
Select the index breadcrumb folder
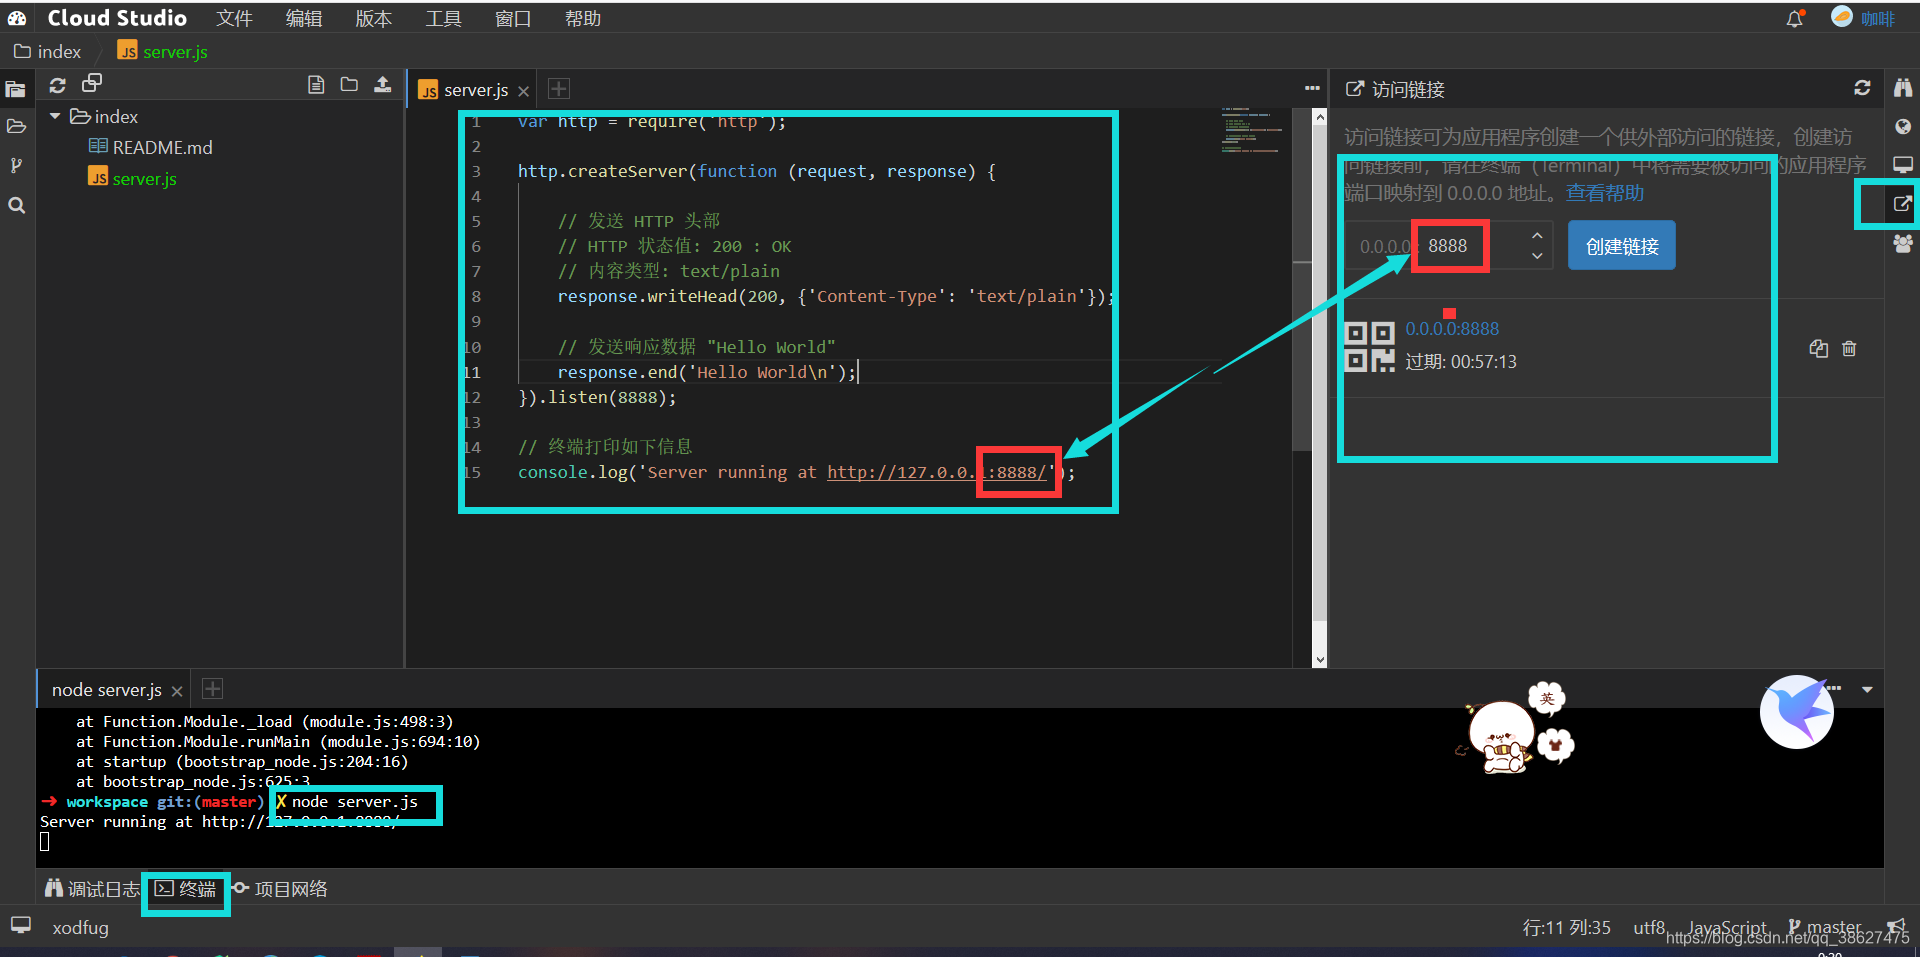48,51
